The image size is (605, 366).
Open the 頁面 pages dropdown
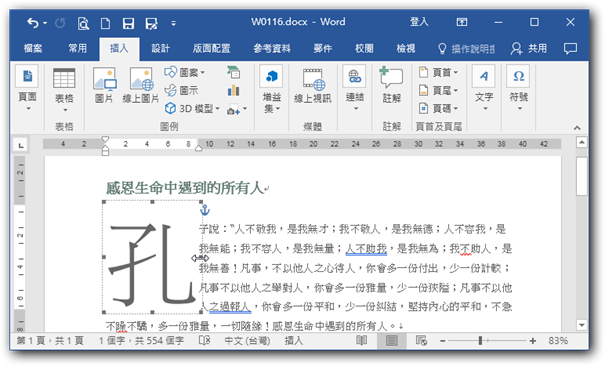pos(27,89)
